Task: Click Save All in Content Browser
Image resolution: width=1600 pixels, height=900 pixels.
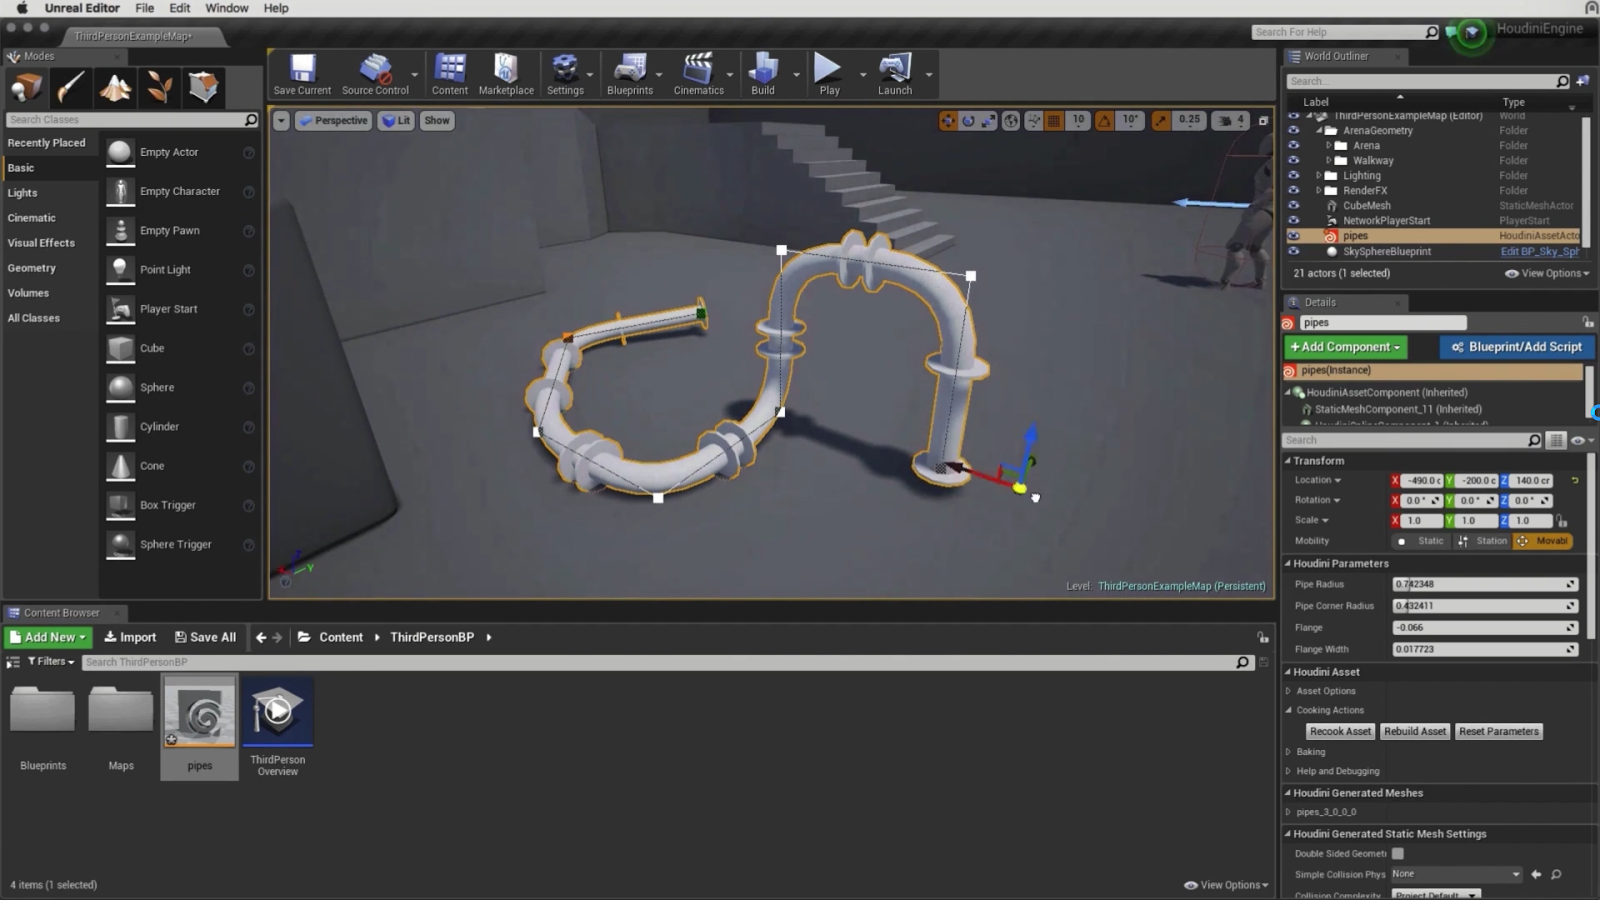Action: point(205,637)
